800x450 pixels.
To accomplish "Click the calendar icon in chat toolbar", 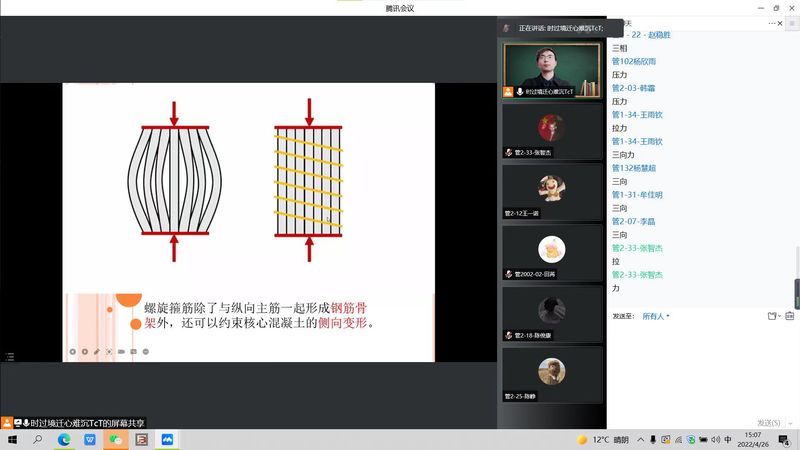I will [x=790, y=316].
